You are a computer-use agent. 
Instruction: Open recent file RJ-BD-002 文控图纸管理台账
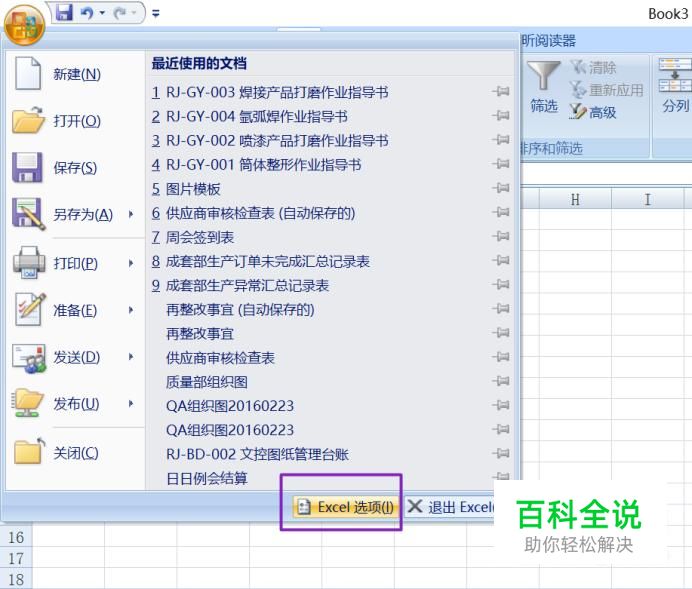pyautogui.click(x=257, y=454)
